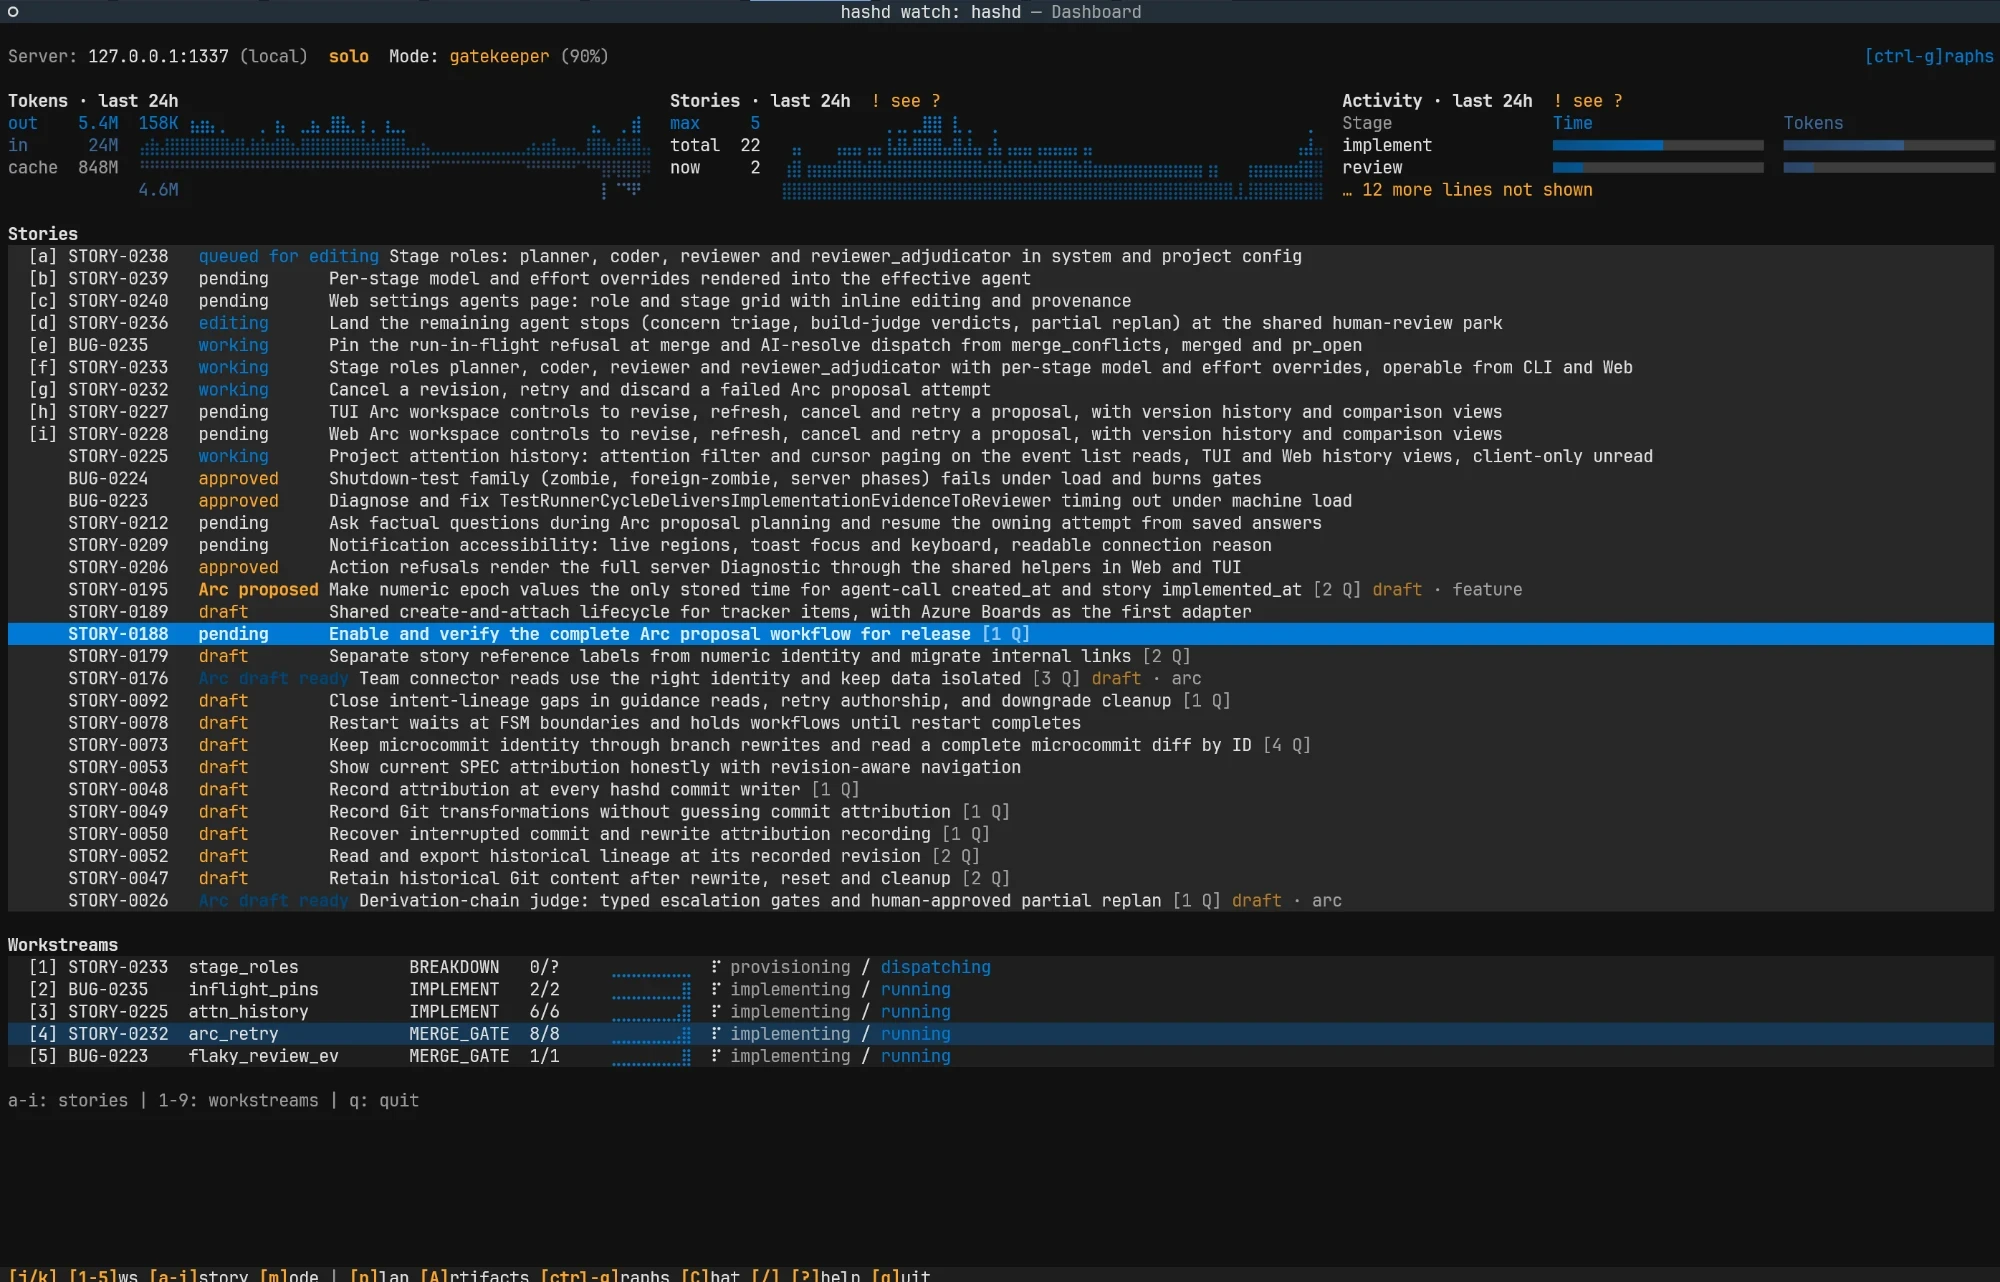Click '! see ?' next to Activity last 24h
Screen dimensions: 2000x1282
click(1587, 101)
